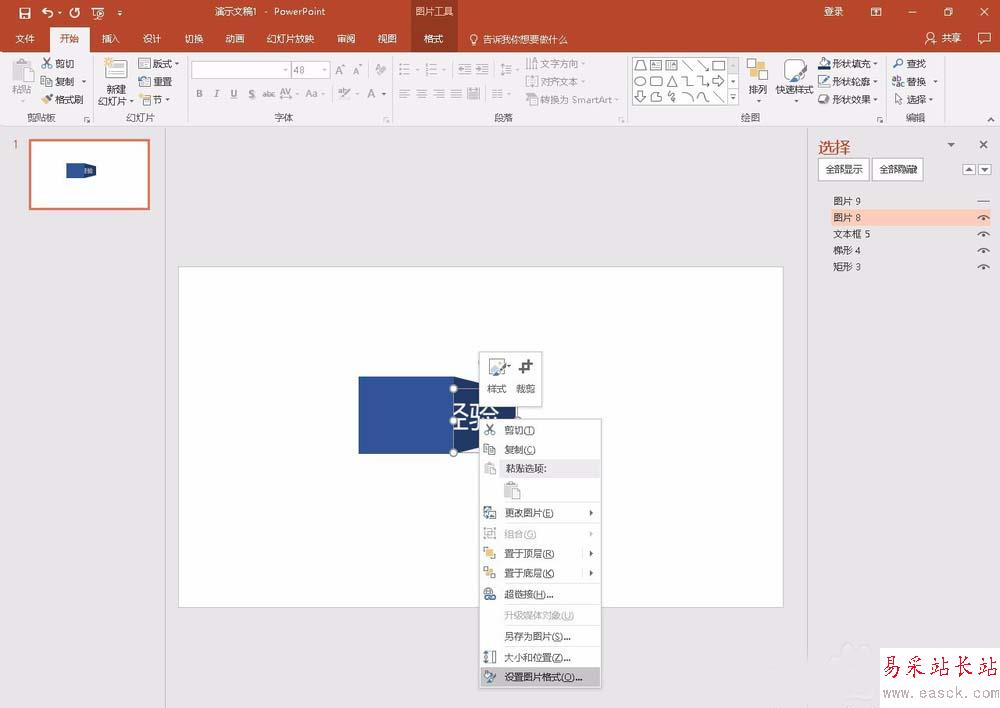Image resolution: width=1000 pixels, height=708 pixels.
Task: Clear all formatting
Action: pyautogui.click(x=381, y=70)
